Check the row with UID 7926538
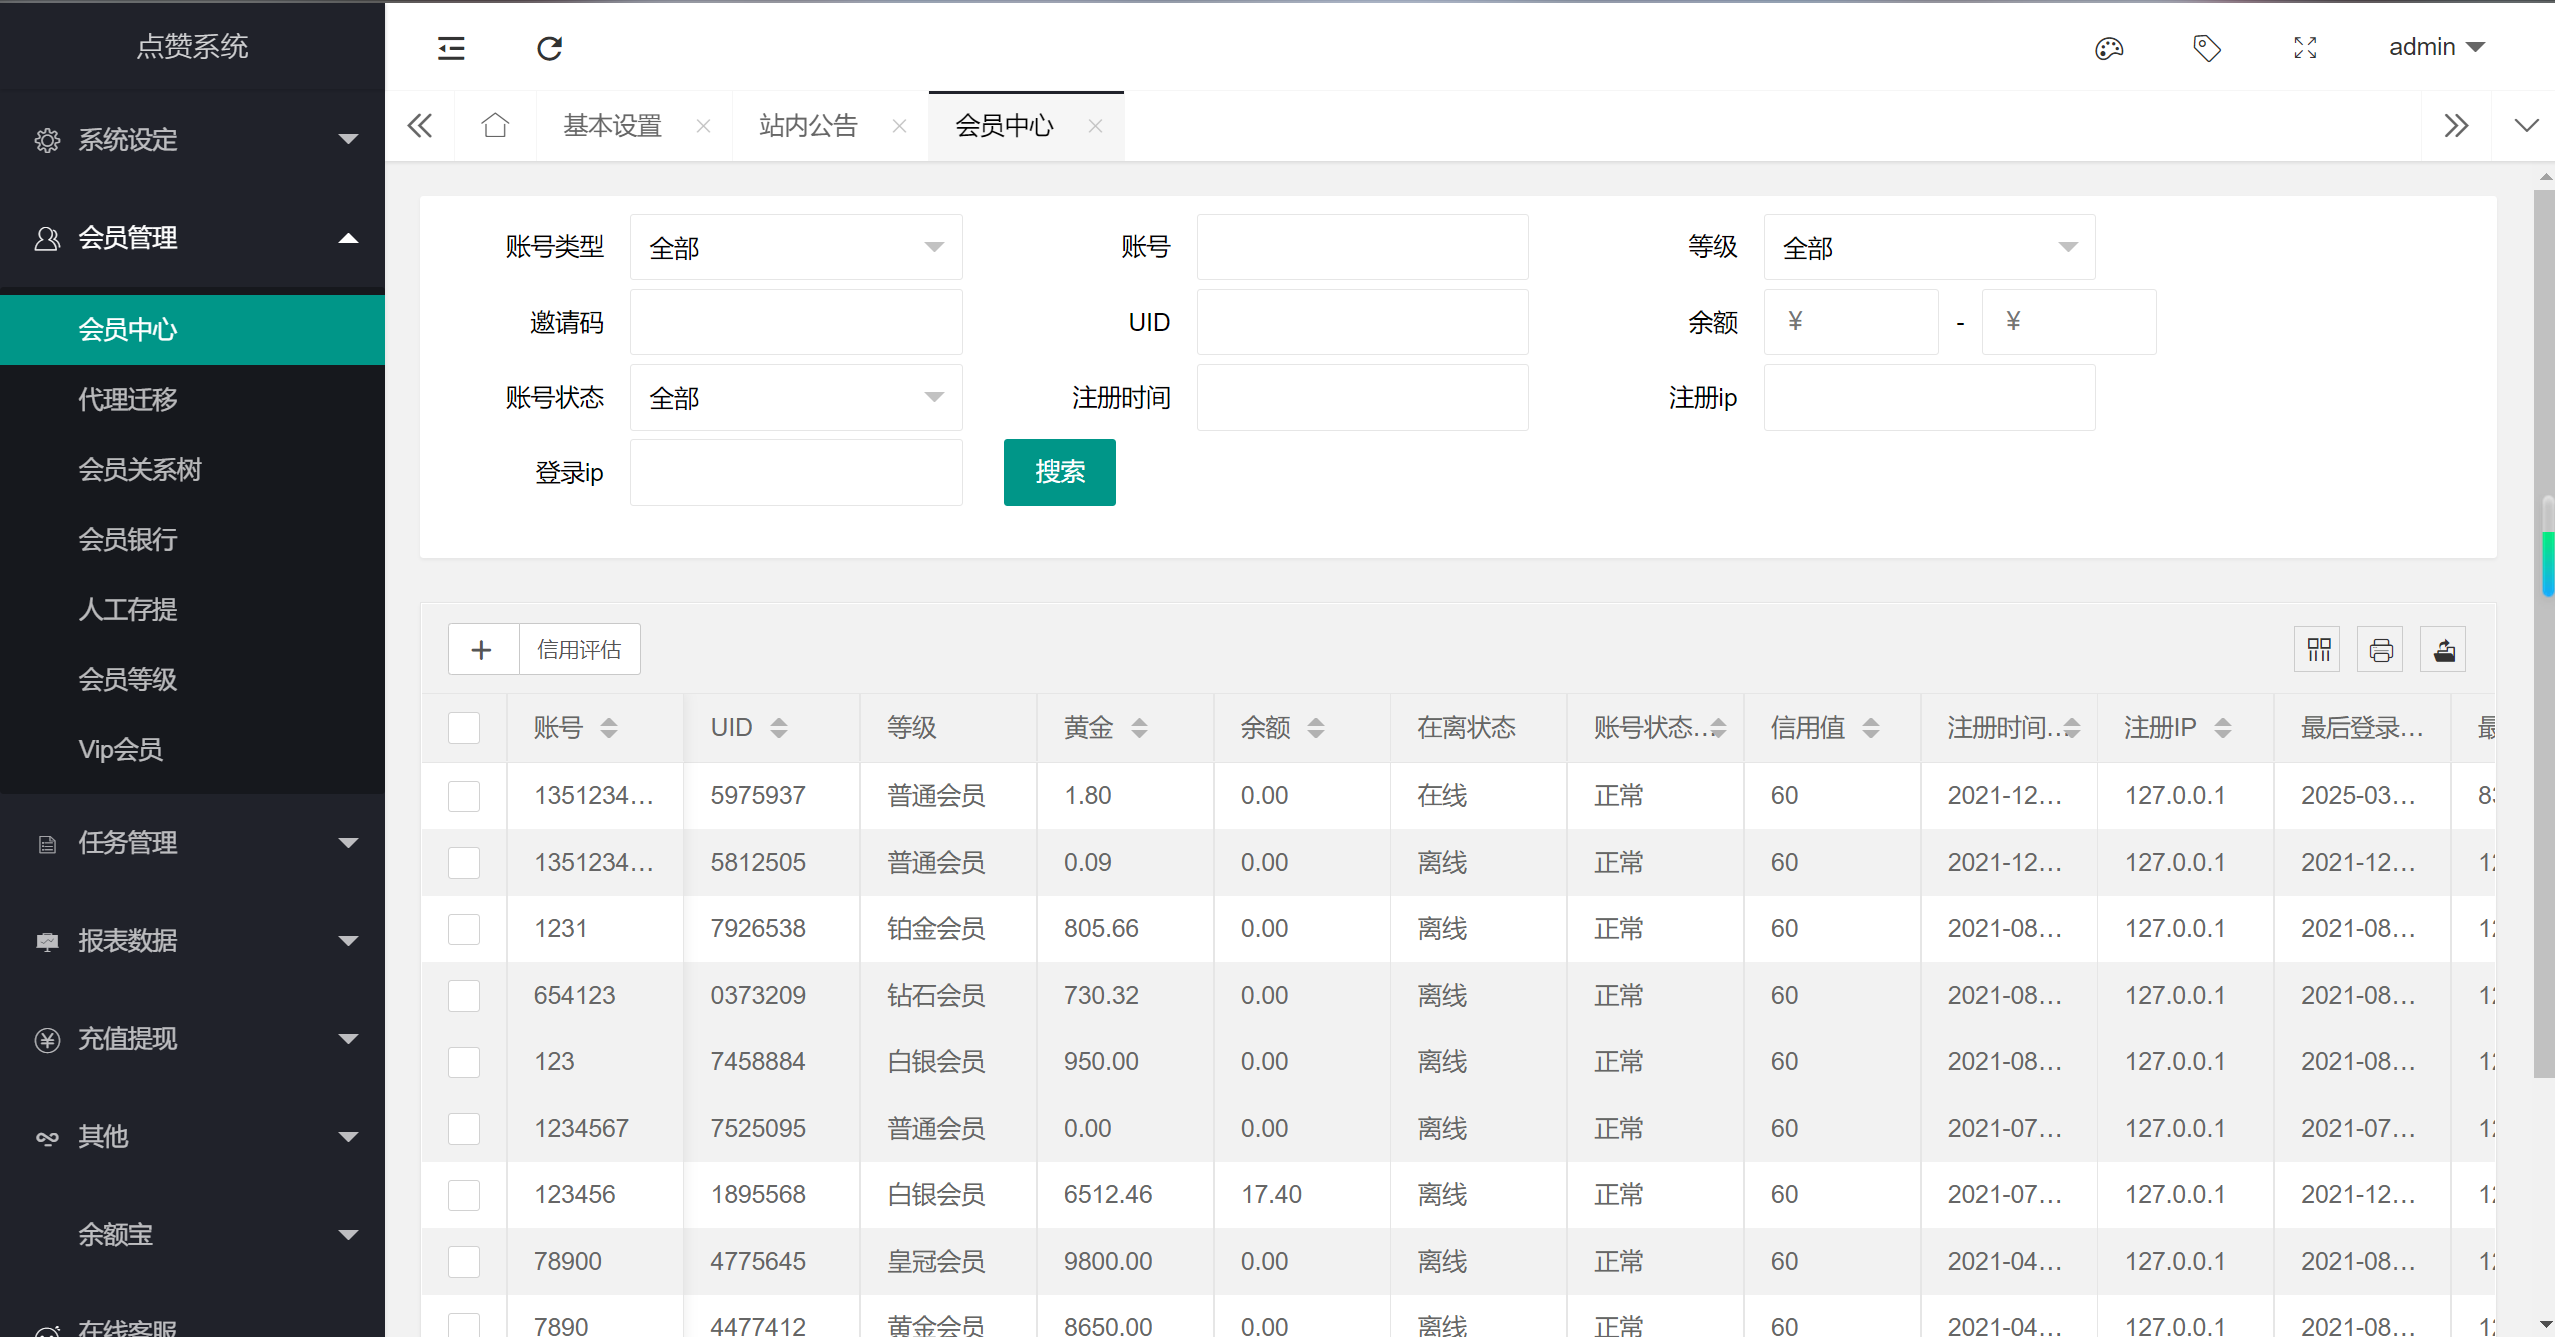The height and width of the screenshot is (1337, 2555). point(464,929)
